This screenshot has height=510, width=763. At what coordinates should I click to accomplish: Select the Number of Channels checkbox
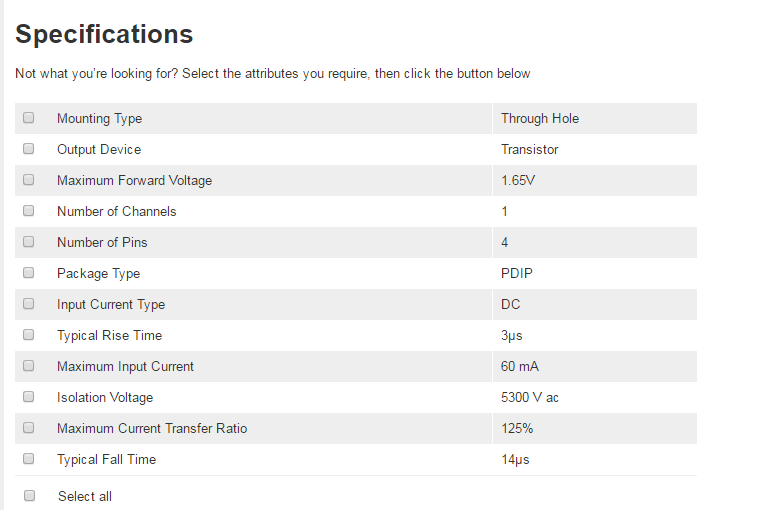(x=29, y=211)
